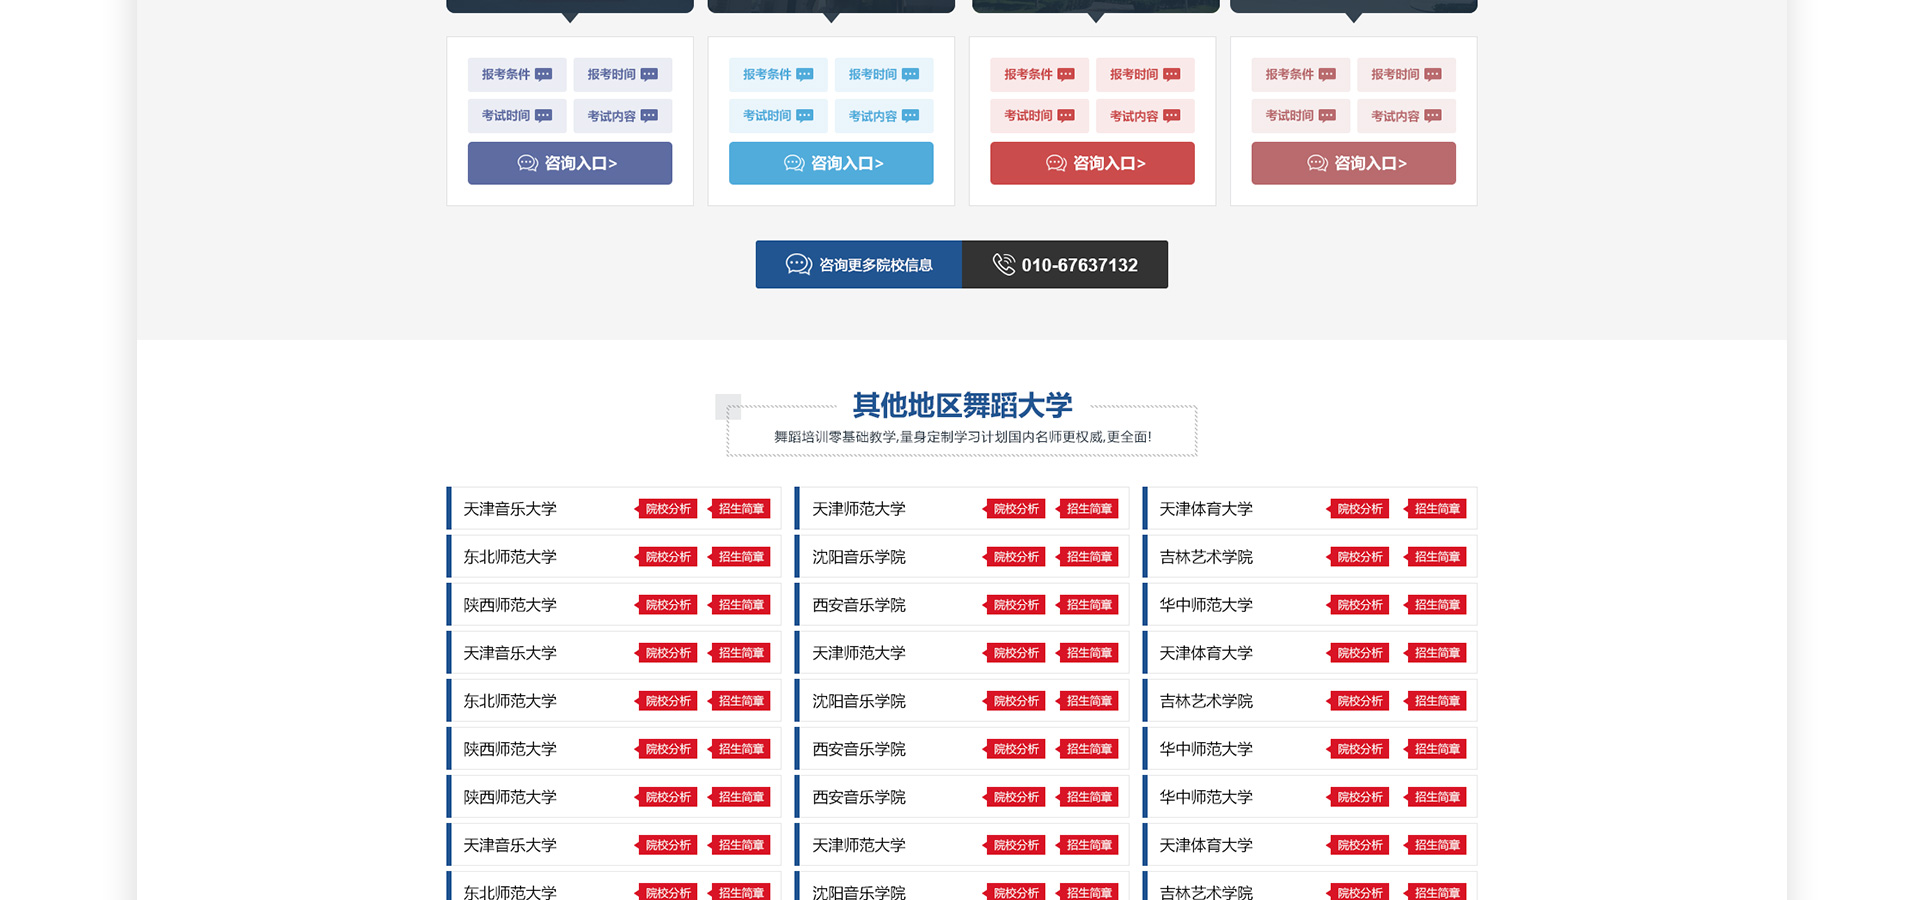The width and height of the screenshot is (1919, 900).
Task: Click message icon next to purple 报考条件 tag
Action: click(x=544, y=75)
